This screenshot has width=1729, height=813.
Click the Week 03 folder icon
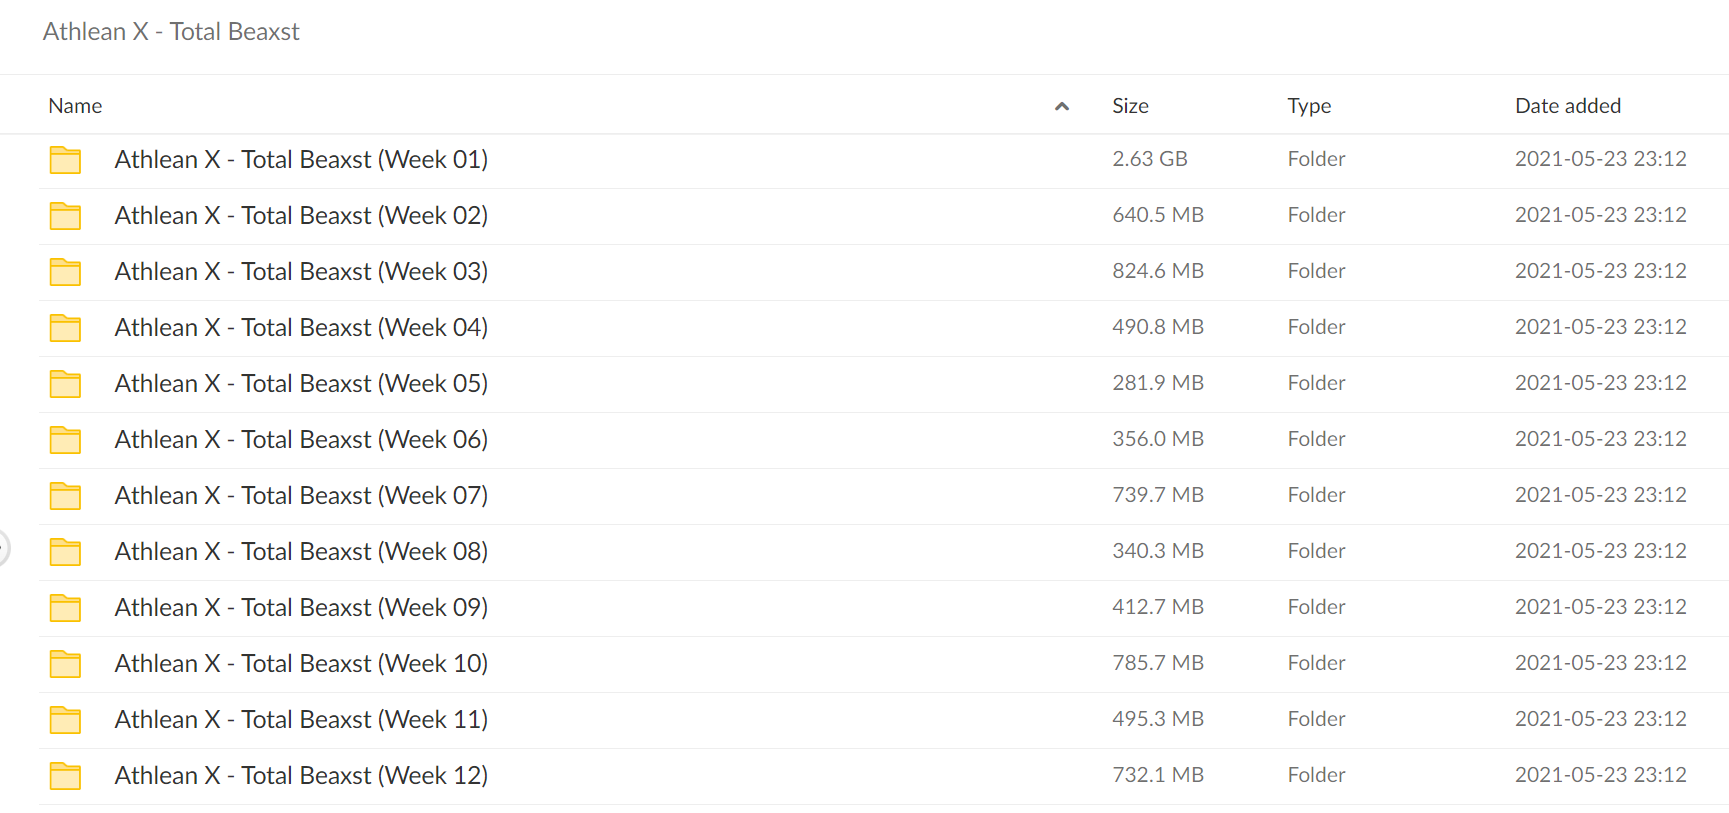coord(65,272)
